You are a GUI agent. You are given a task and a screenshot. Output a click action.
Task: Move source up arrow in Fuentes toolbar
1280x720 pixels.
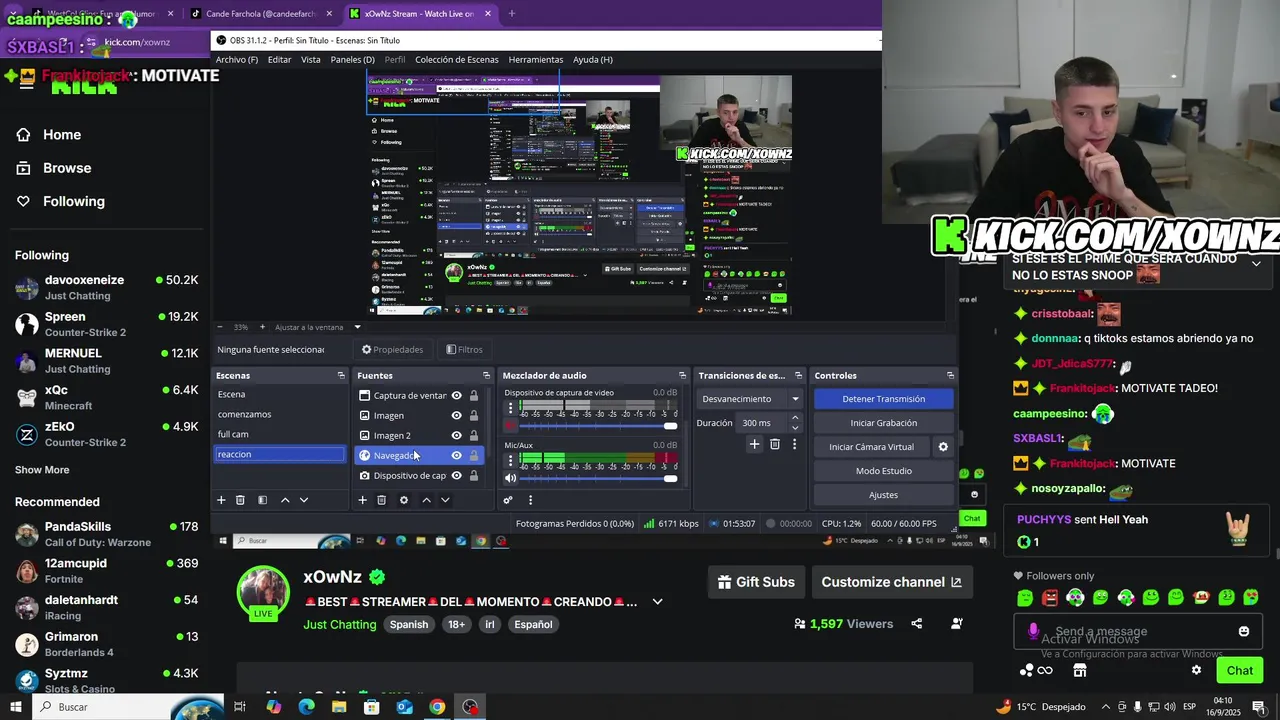[426, 500]
